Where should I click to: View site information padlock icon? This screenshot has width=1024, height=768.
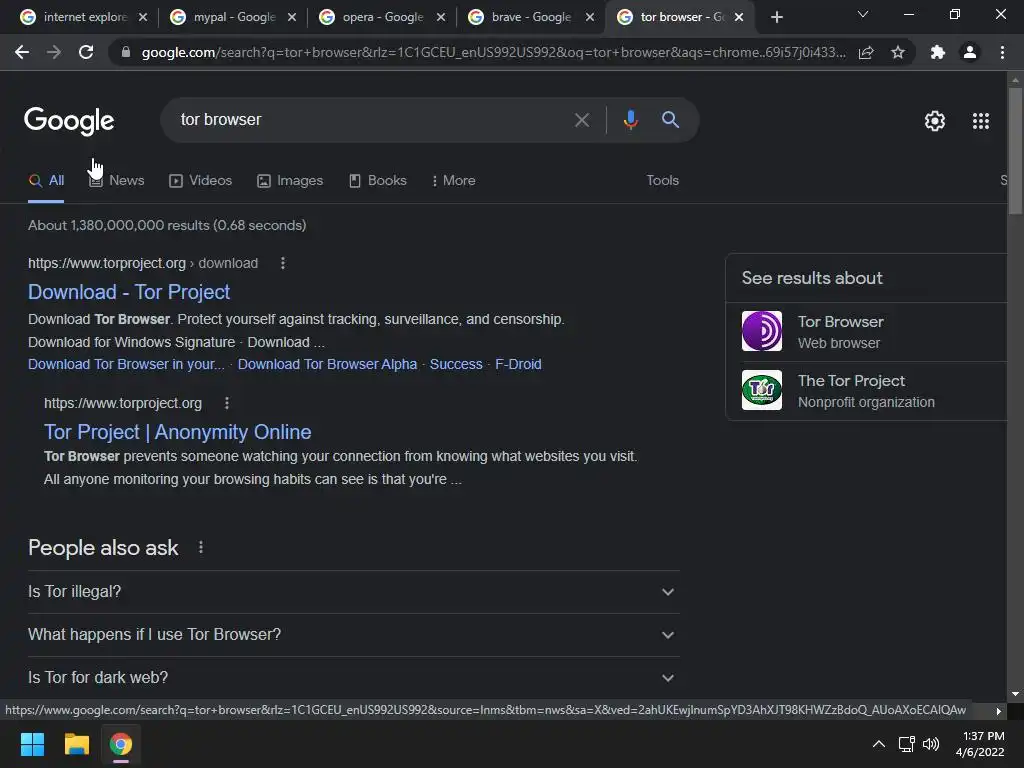coord(125,52)
